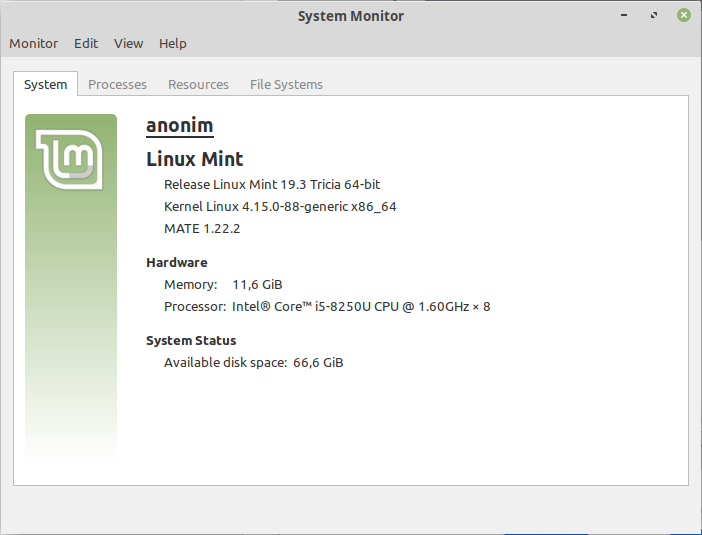Click the 'System Monitor' window title
Screen dimensions: 702x535
351,16
